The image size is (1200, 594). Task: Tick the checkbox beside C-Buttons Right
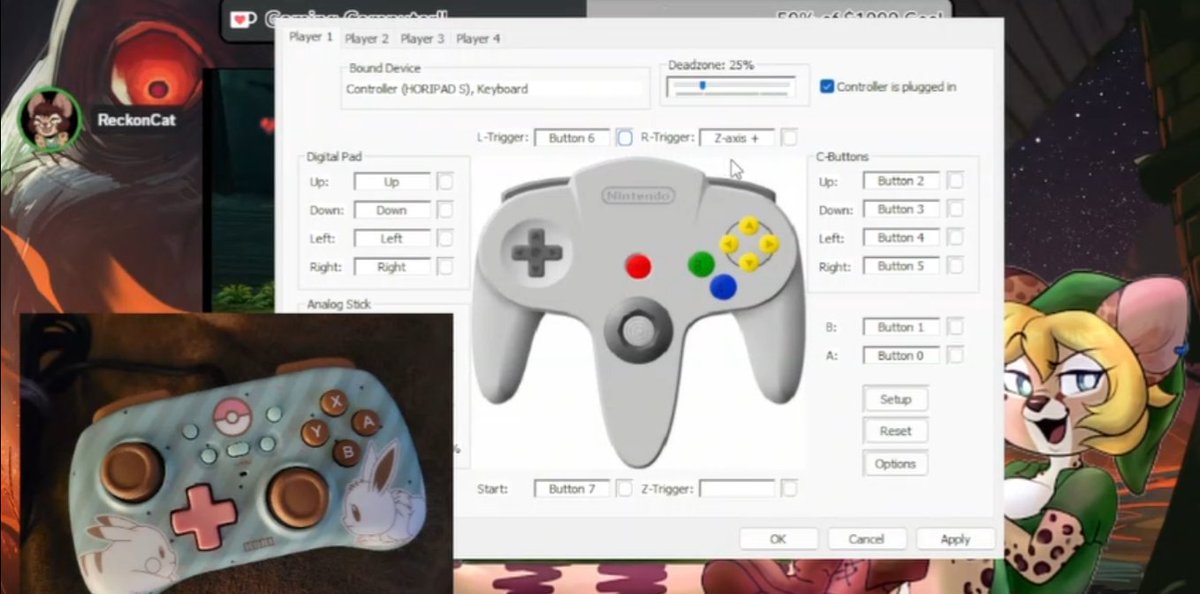coord(955,266)
